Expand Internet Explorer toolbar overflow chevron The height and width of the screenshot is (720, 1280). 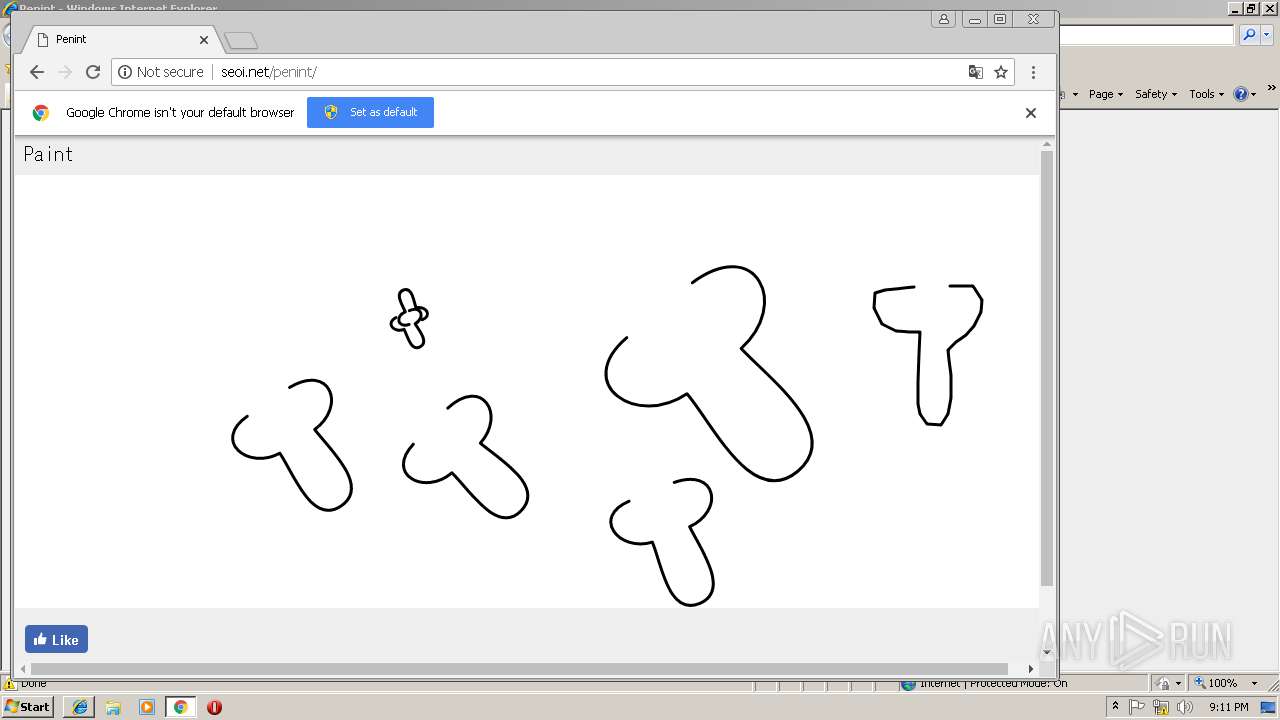point(1271,89)
